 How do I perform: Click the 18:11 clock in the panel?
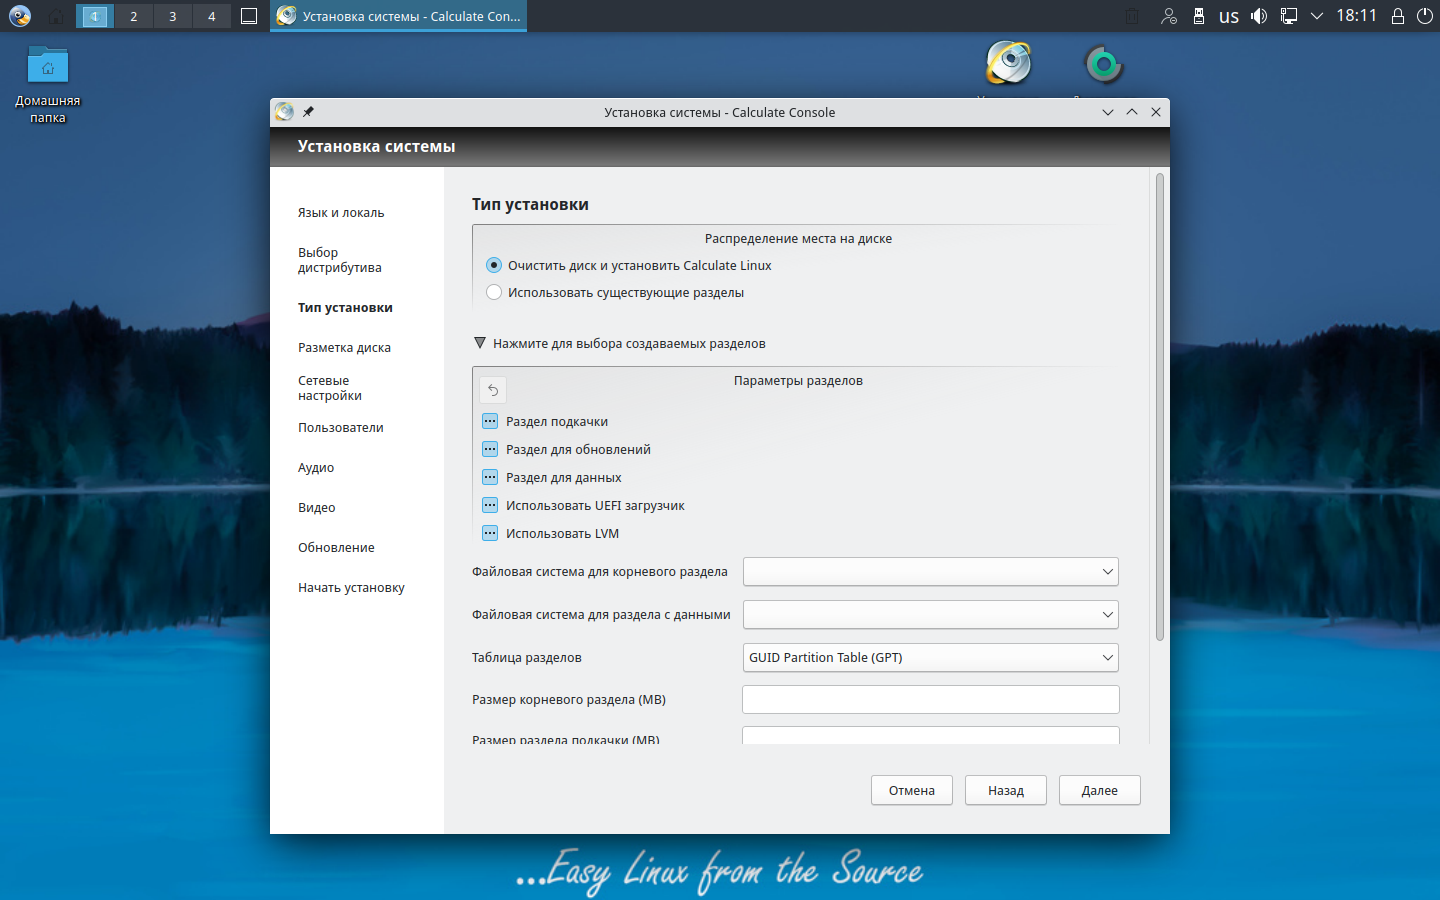(1356, 16)
